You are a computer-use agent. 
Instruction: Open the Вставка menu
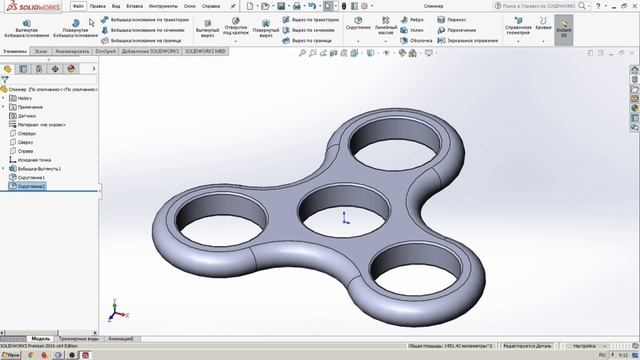tap(134, 6)
